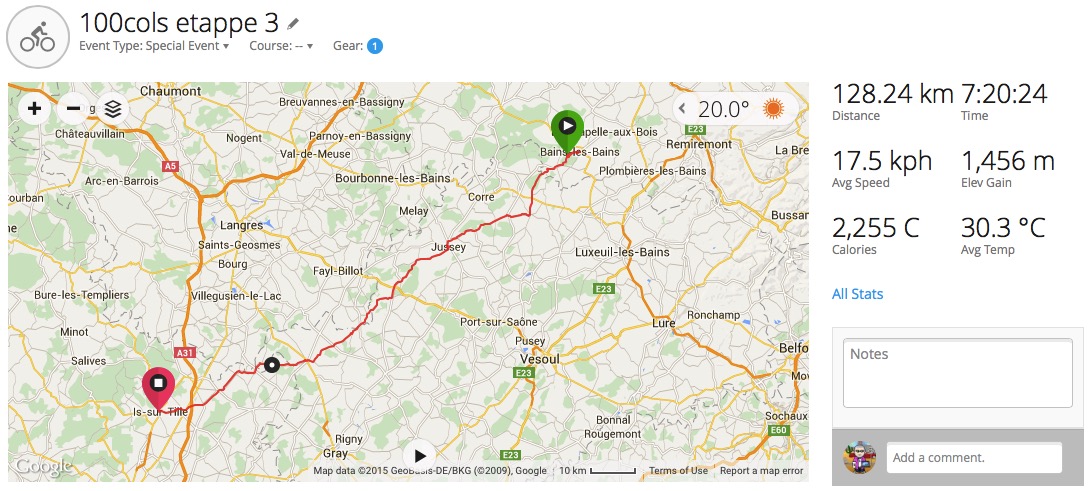Edit the activity title with the pencil icon

(x=293, y=24)
